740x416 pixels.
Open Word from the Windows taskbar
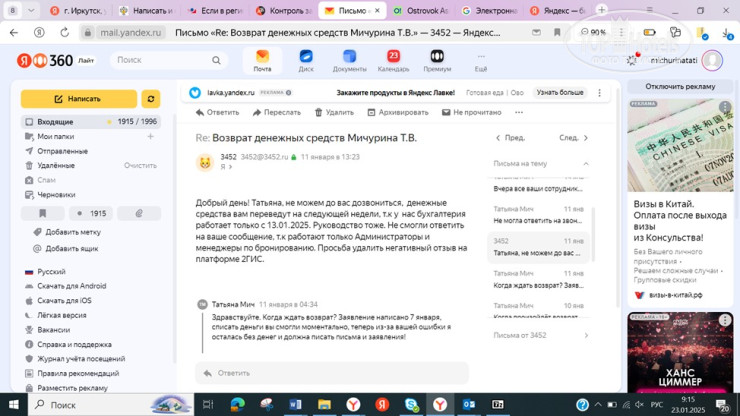[x=295, y=405]
